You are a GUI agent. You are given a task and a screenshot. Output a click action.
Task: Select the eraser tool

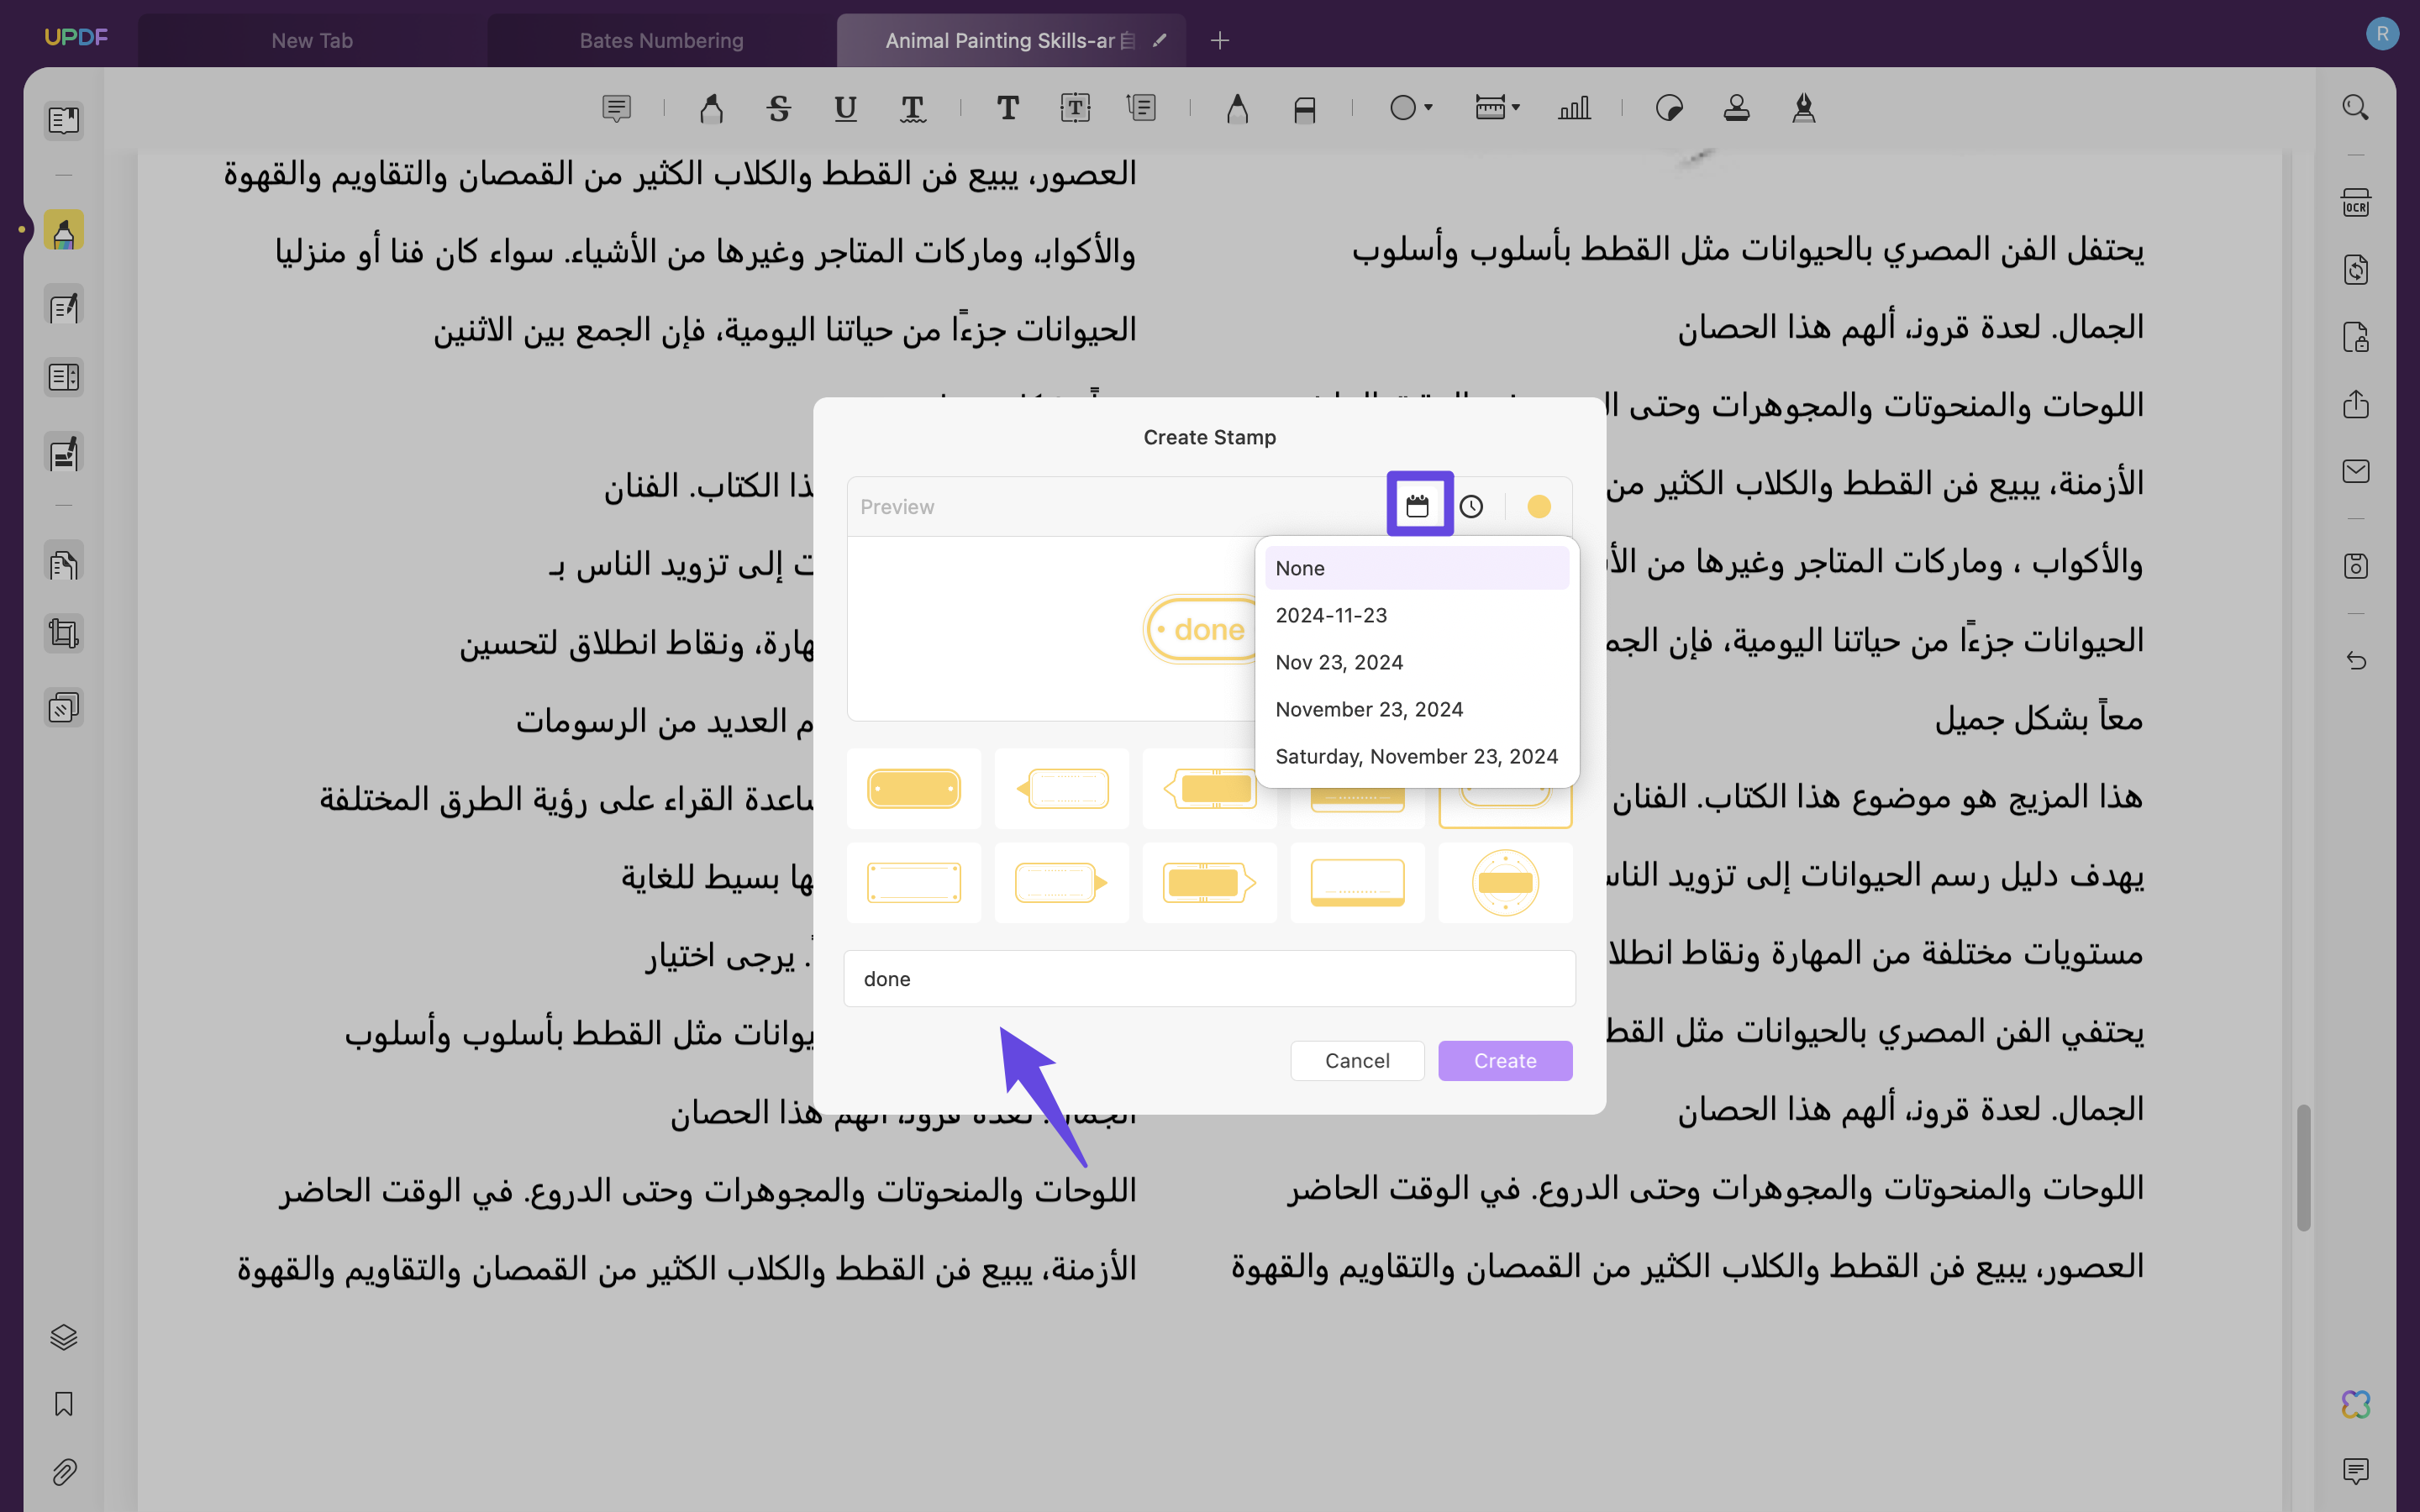point(1304,108)
